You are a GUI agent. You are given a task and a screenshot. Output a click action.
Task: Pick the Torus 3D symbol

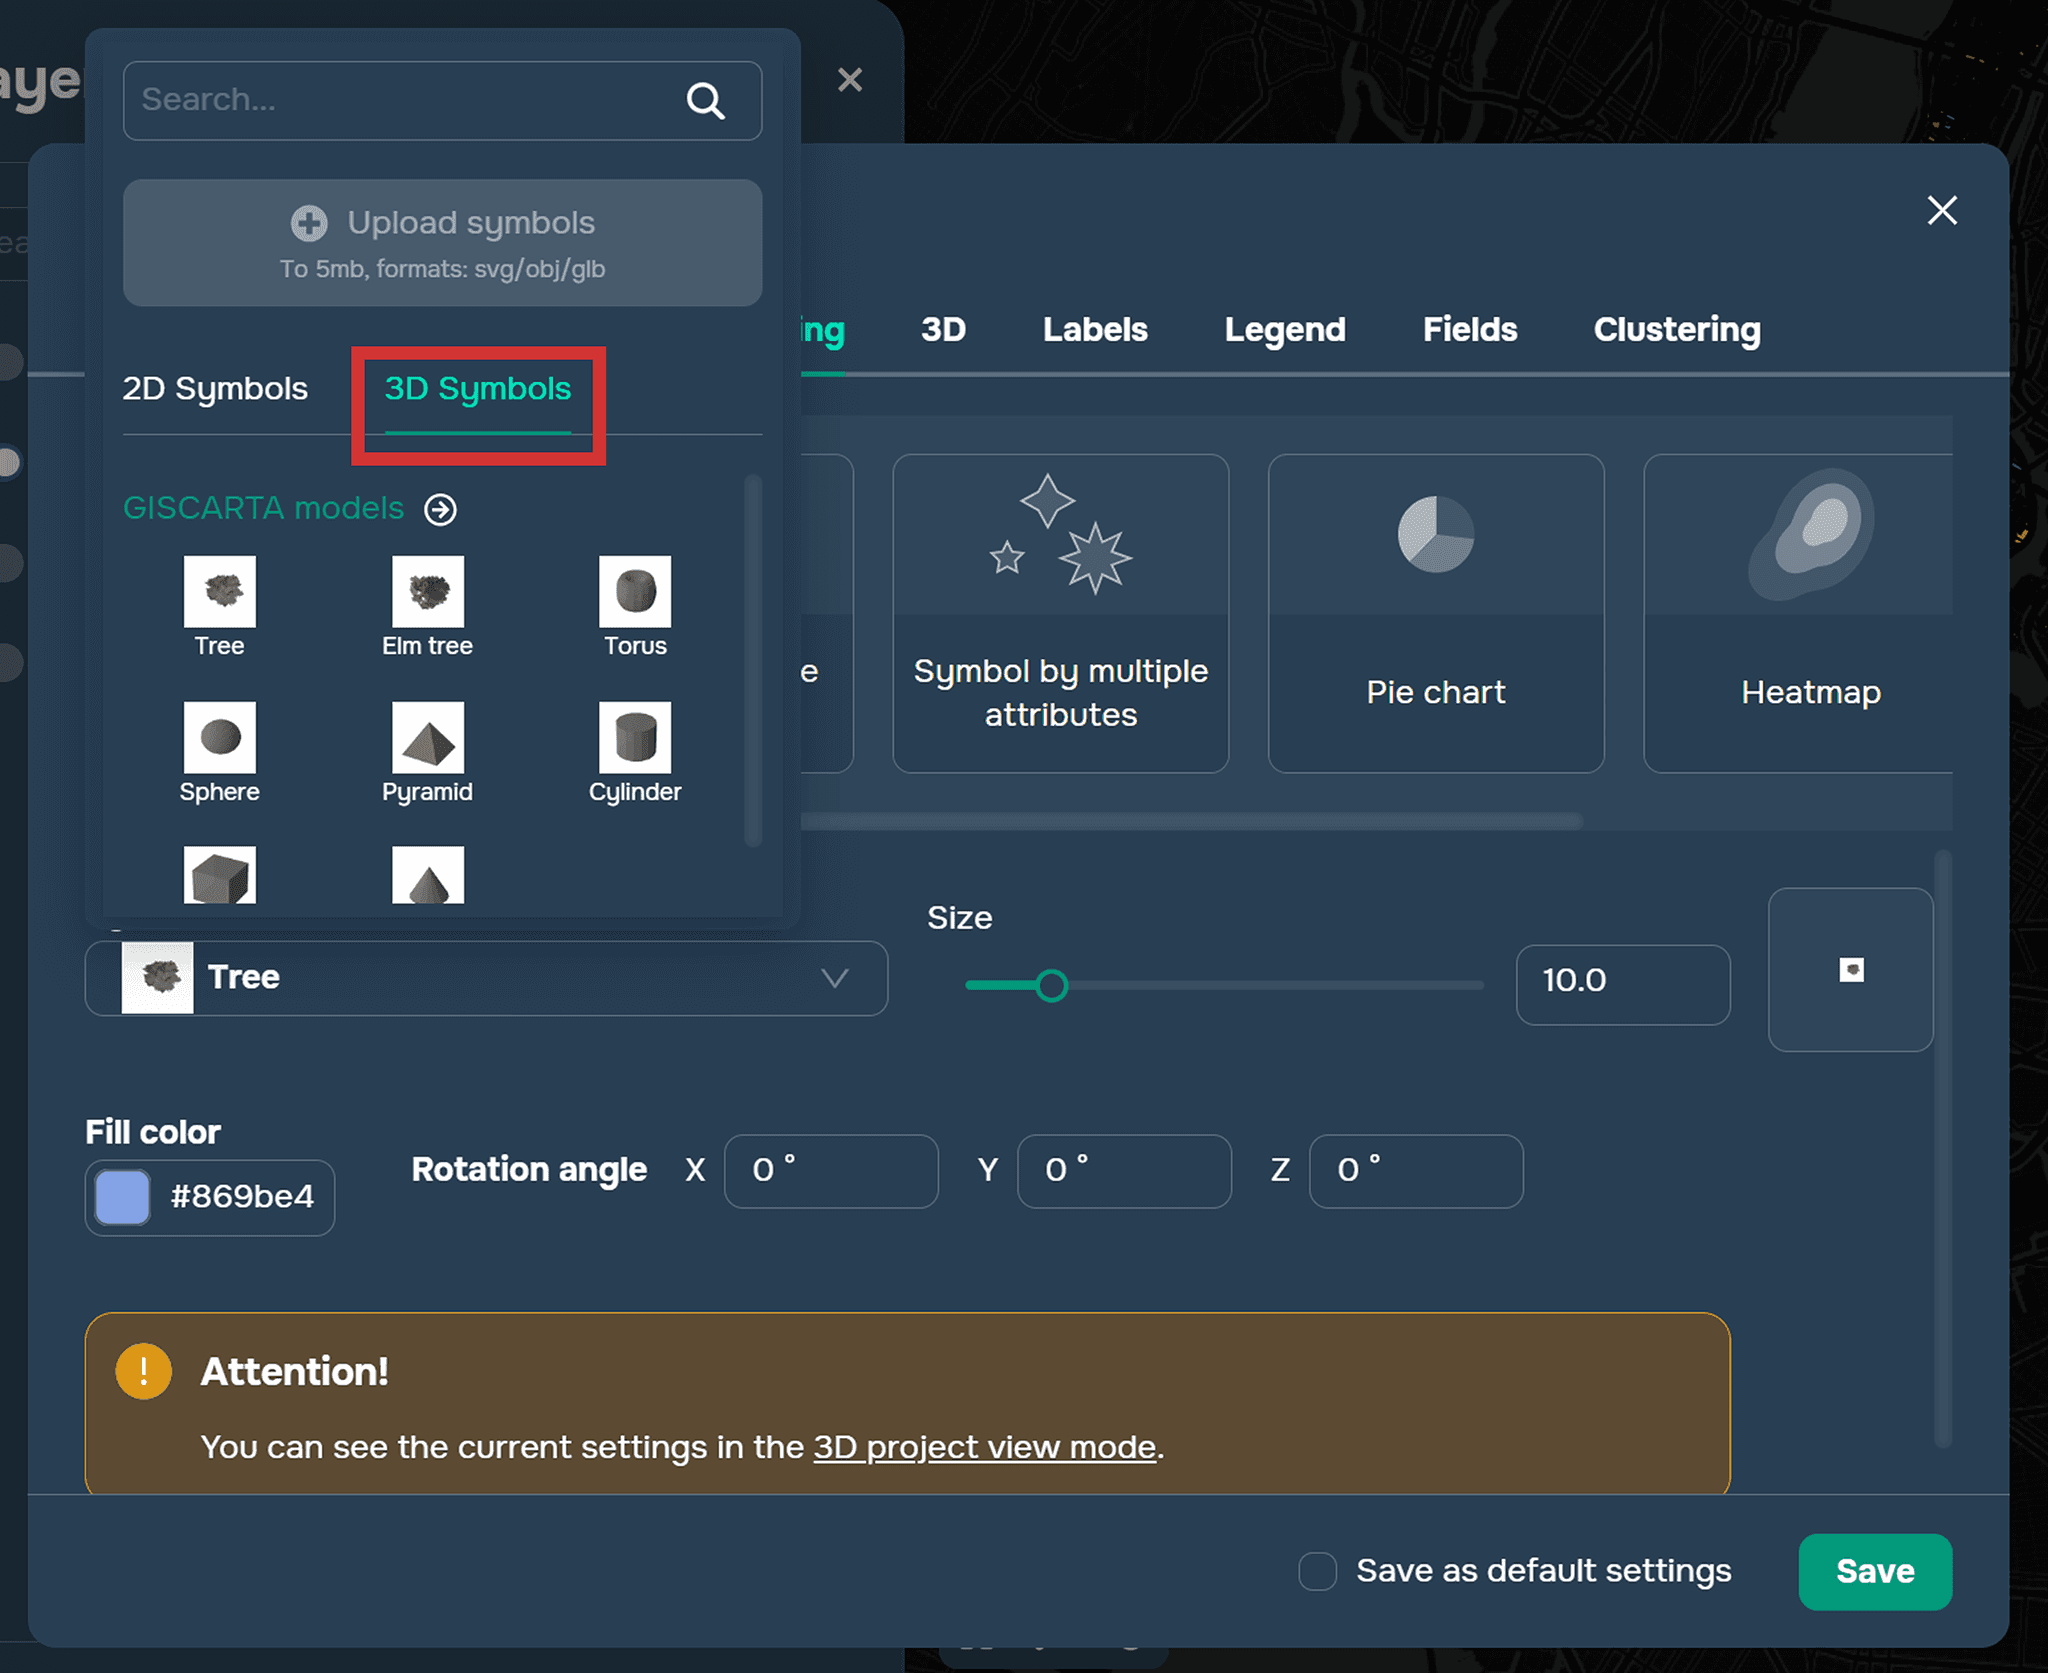(634, 593)
